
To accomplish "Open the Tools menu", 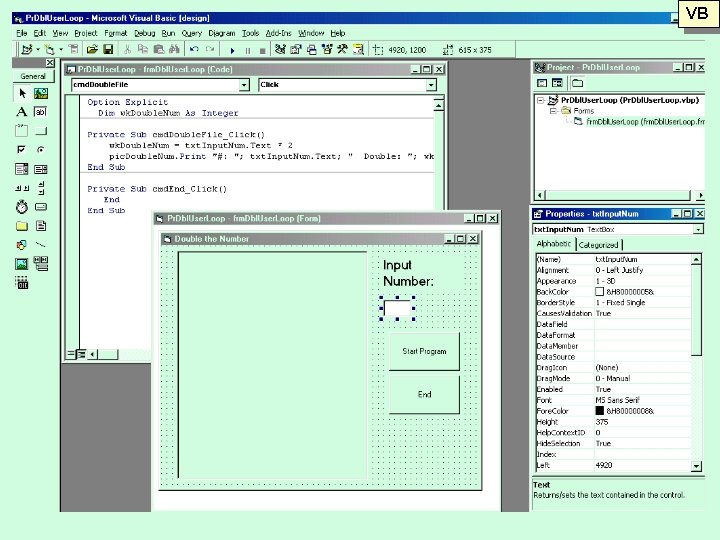I will (x=251, y=33).
